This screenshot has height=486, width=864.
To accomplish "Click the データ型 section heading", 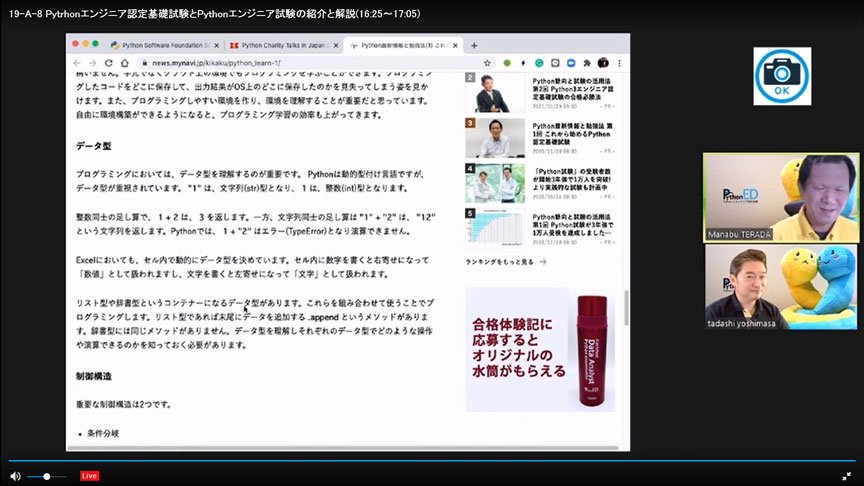I will tap(94, 146).
